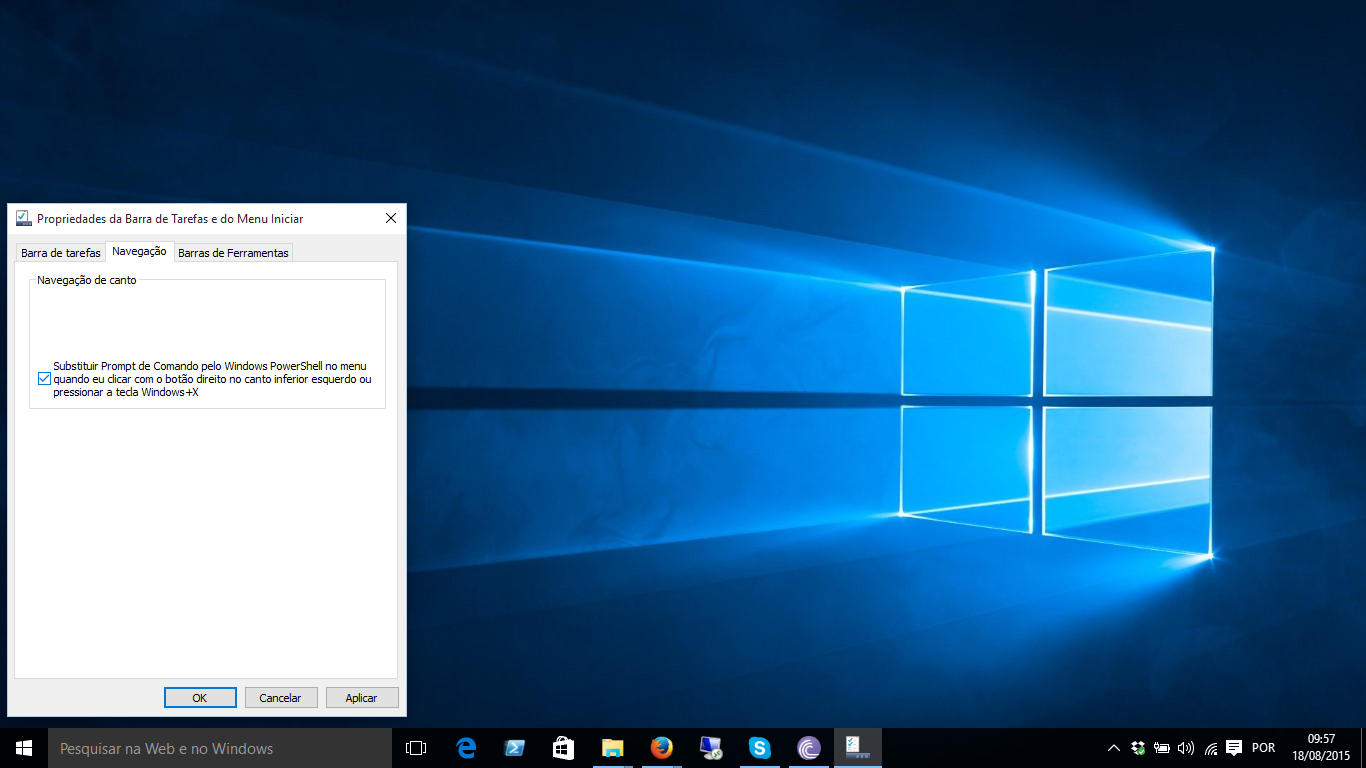Open the Barras de Ferramentas tab
Screen dimensions: 1366x768
coord(233,253)
